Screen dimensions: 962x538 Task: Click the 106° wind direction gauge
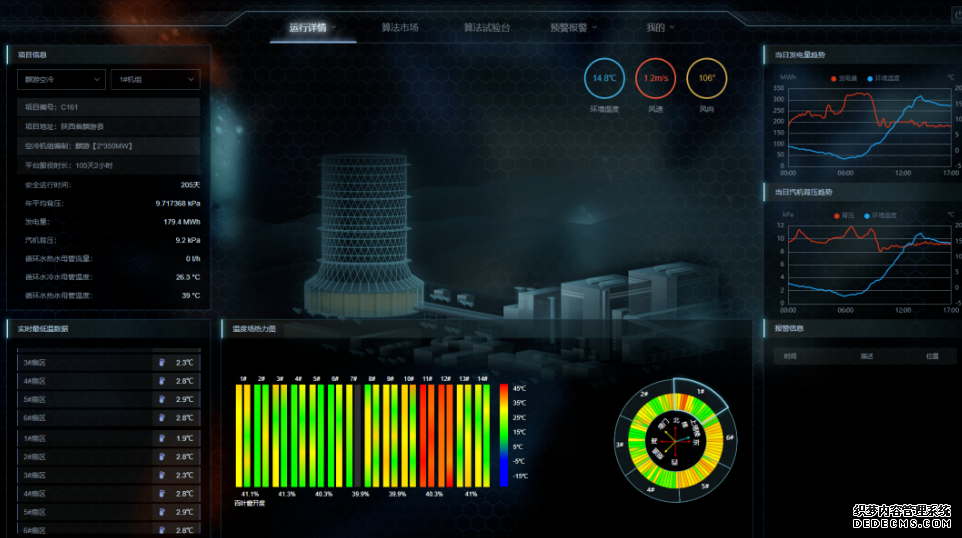[x=706, y=78]
